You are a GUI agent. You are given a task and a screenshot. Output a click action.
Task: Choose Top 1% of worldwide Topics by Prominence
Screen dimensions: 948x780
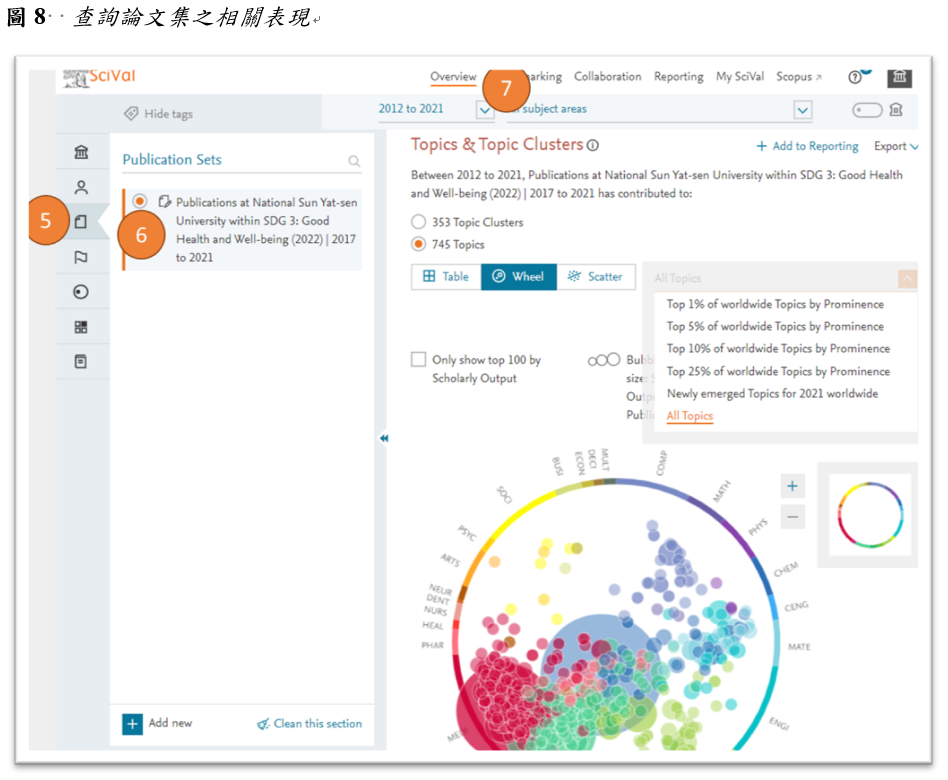pos(775,304)
